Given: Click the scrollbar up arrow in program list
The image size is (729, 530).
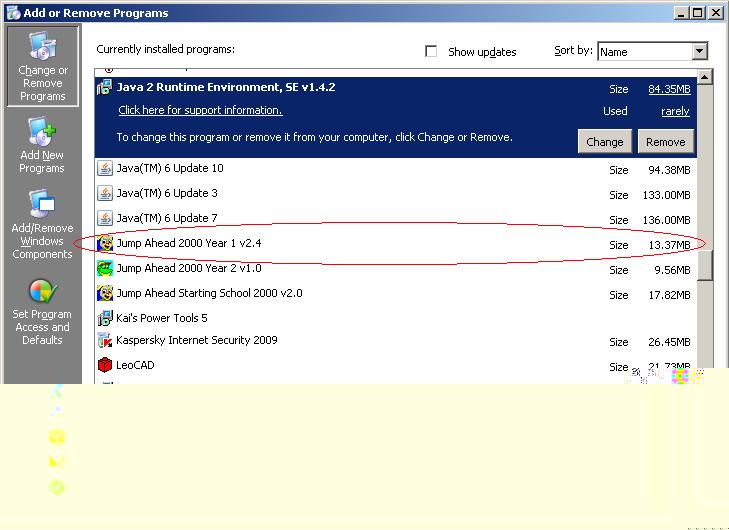Looking at the screenshot, I should [705, 77].
